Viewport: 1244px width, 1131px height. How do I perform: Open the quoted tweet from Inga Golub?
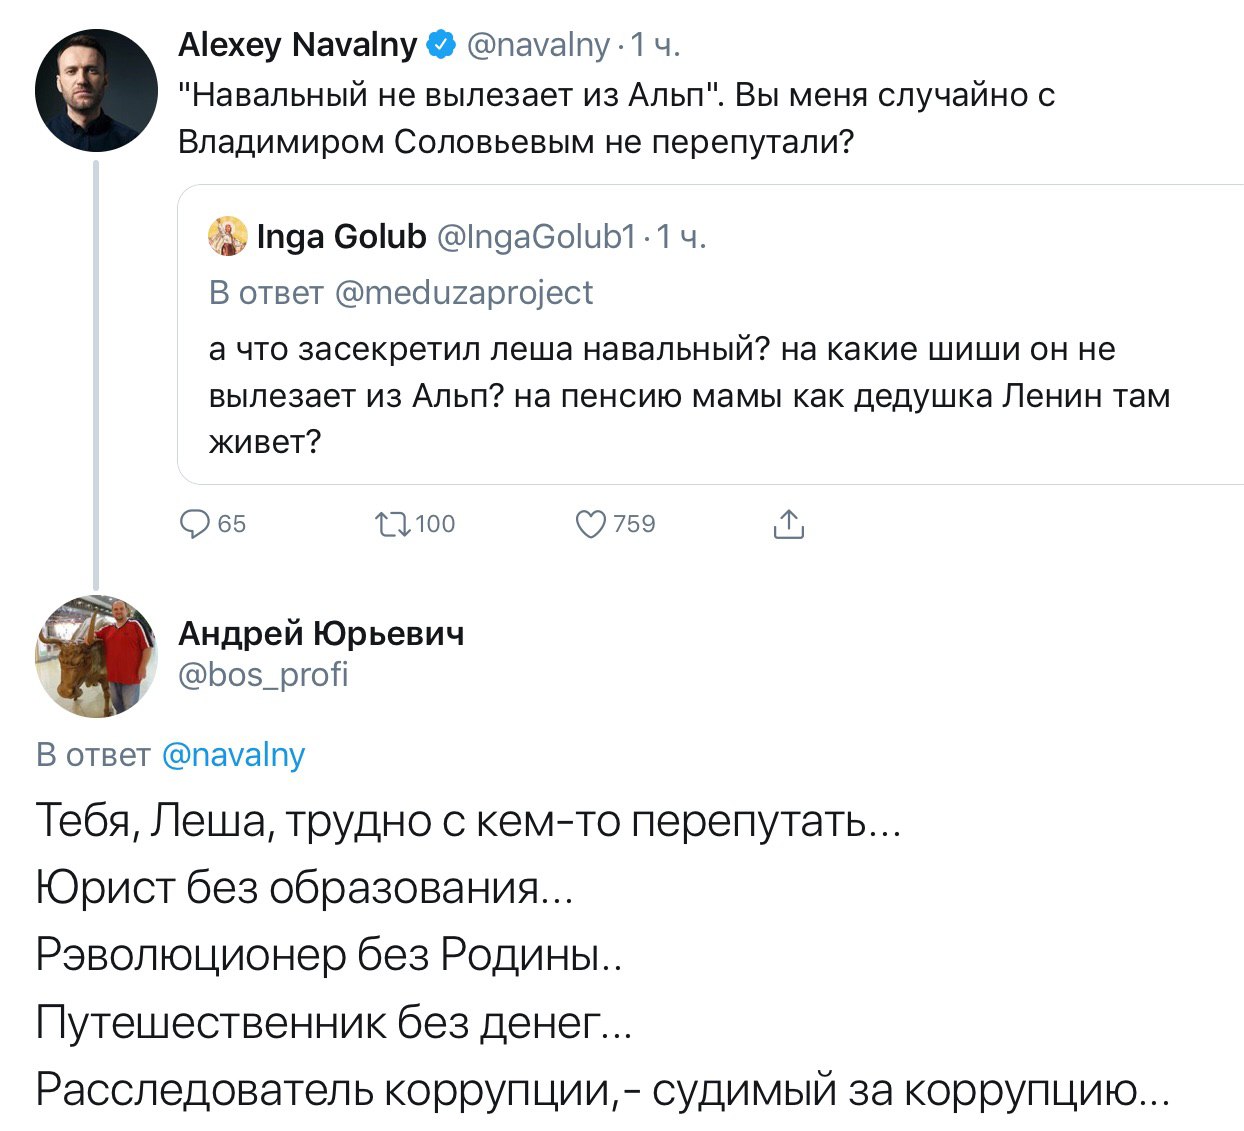point(690,396)
